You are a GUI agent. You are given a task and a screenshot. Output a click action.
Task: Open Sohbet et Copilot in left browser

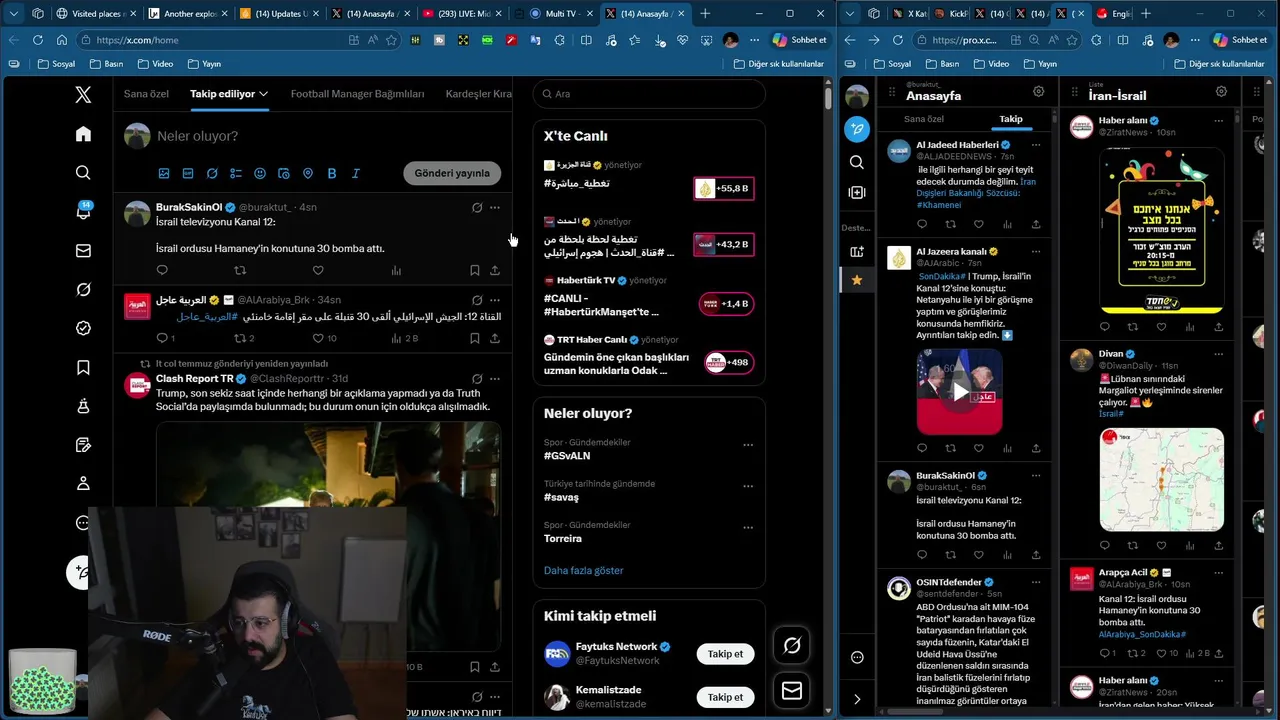(x=800, y=40)
